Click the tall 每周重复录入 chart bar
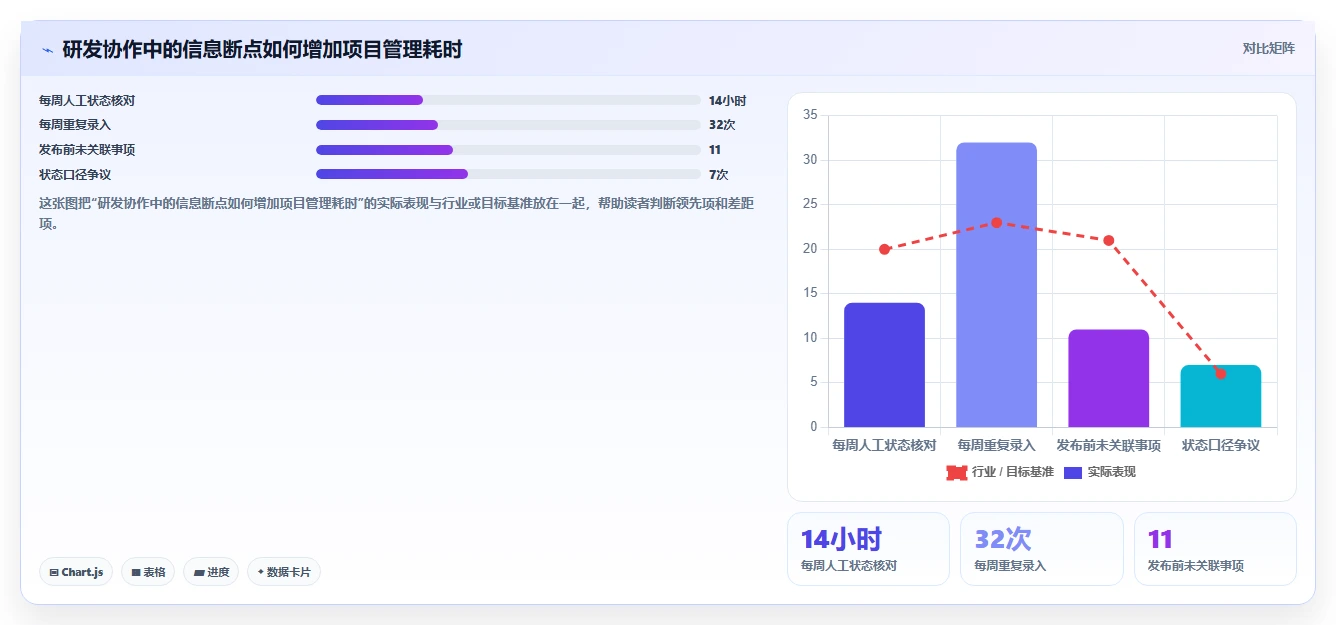Screen dimensions: 1336x625 point(996,285)
